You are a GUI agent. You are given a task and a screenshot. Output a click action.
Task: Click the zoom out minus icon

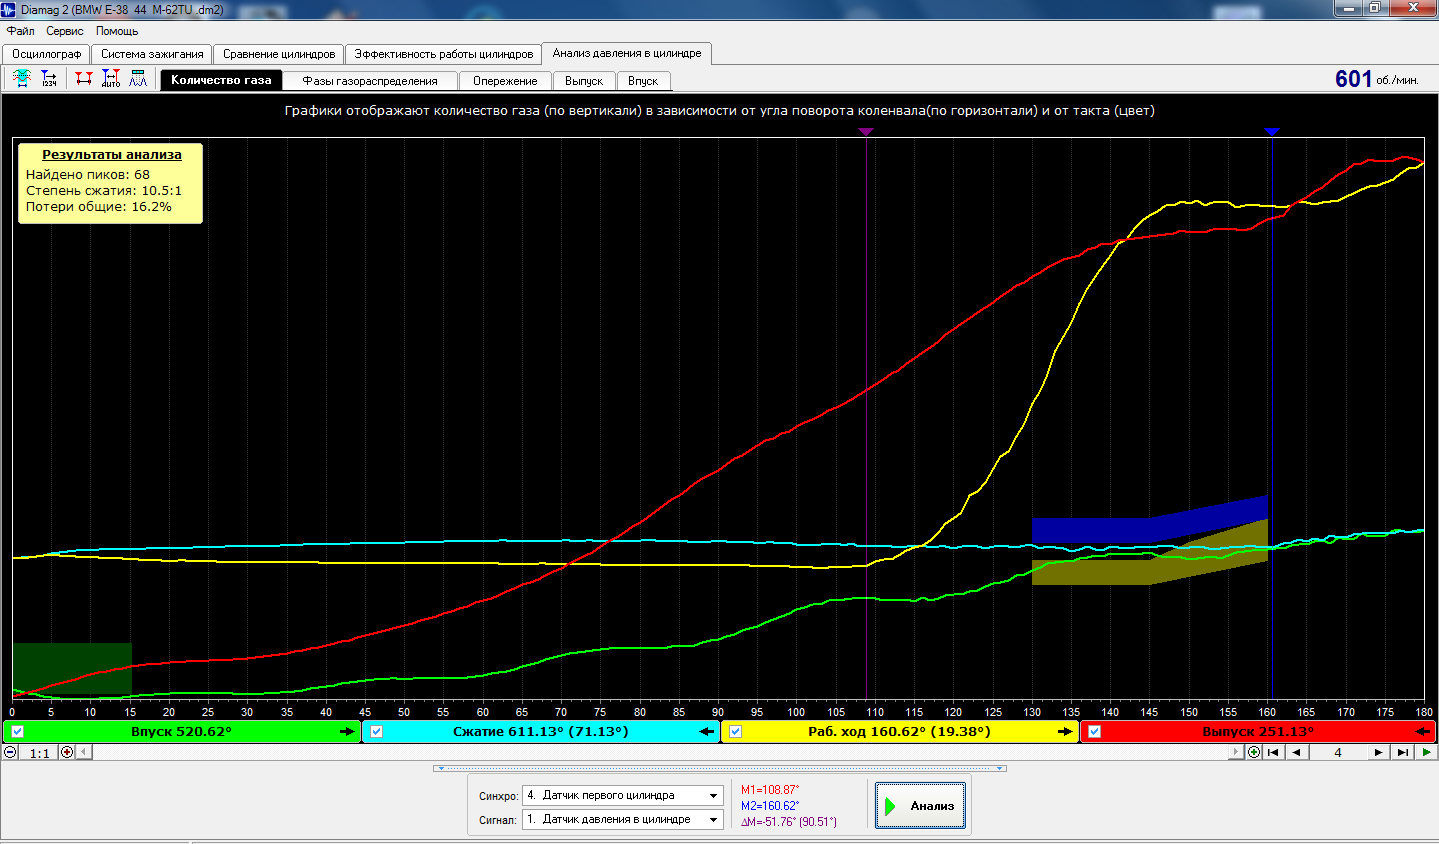click(x=10, y=752)
